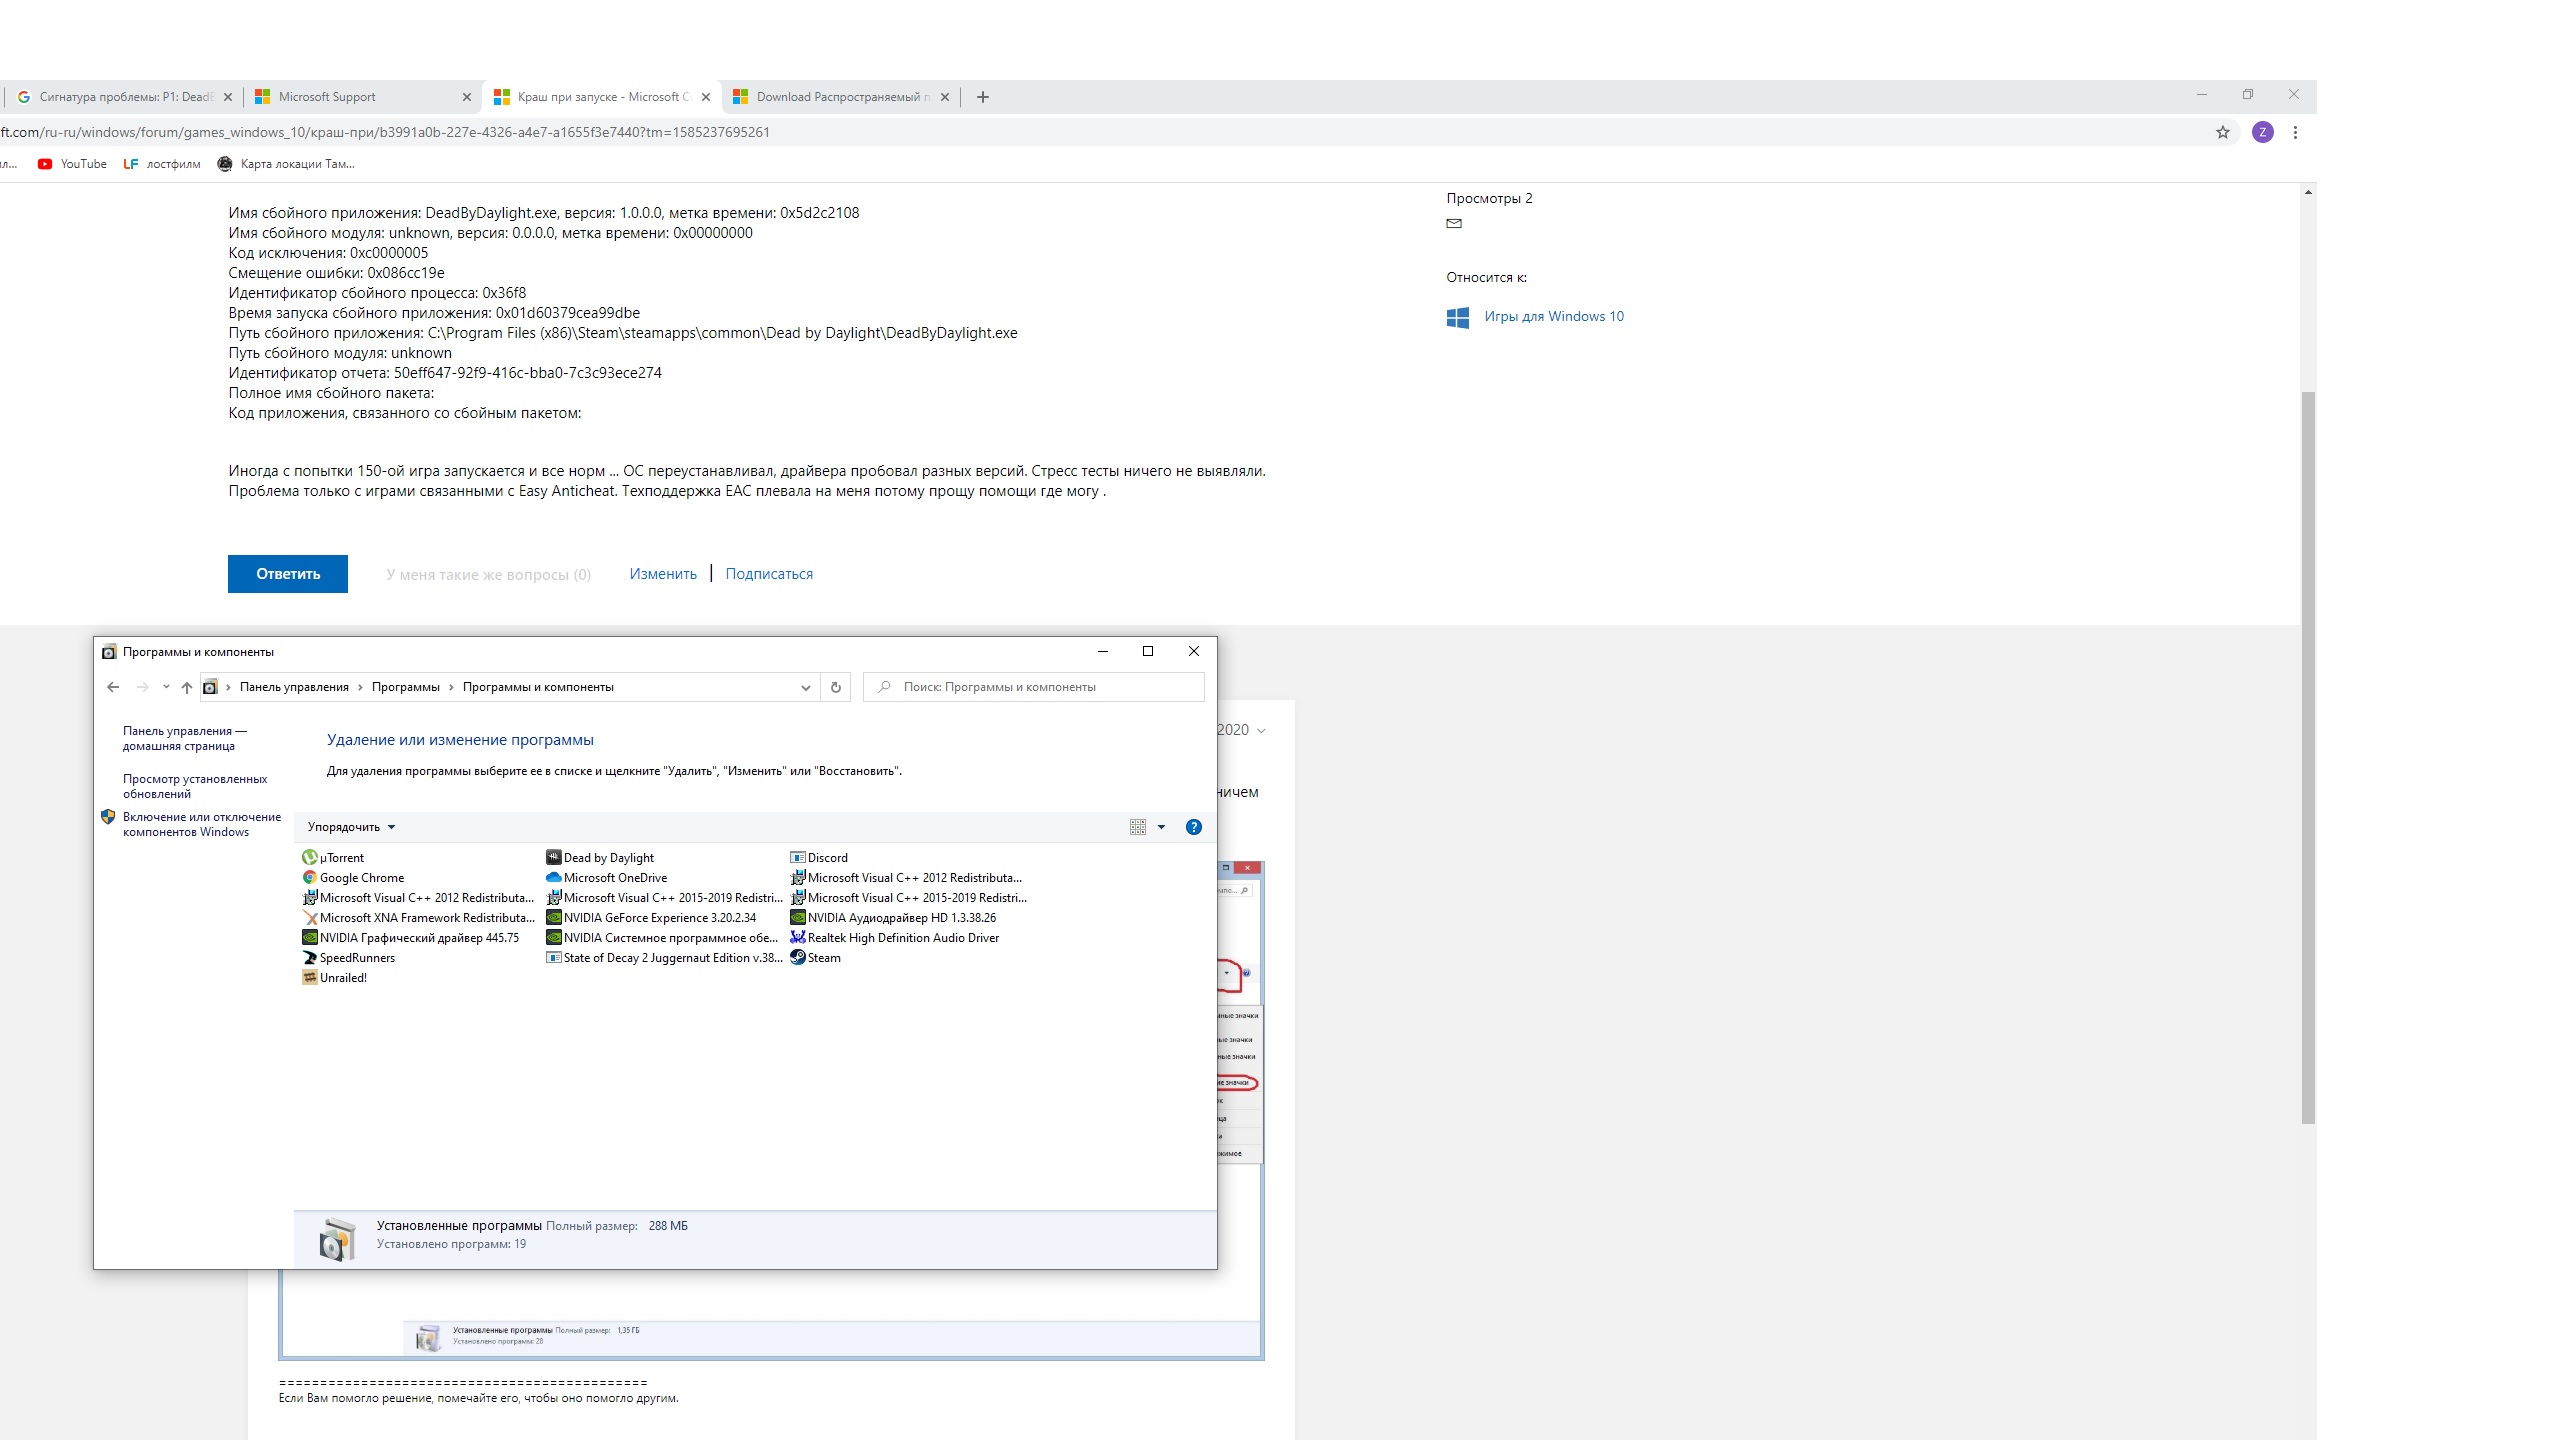2560x1440 pixels.
Task: Select µTorrent in the programs list
Action: point(334,858)
